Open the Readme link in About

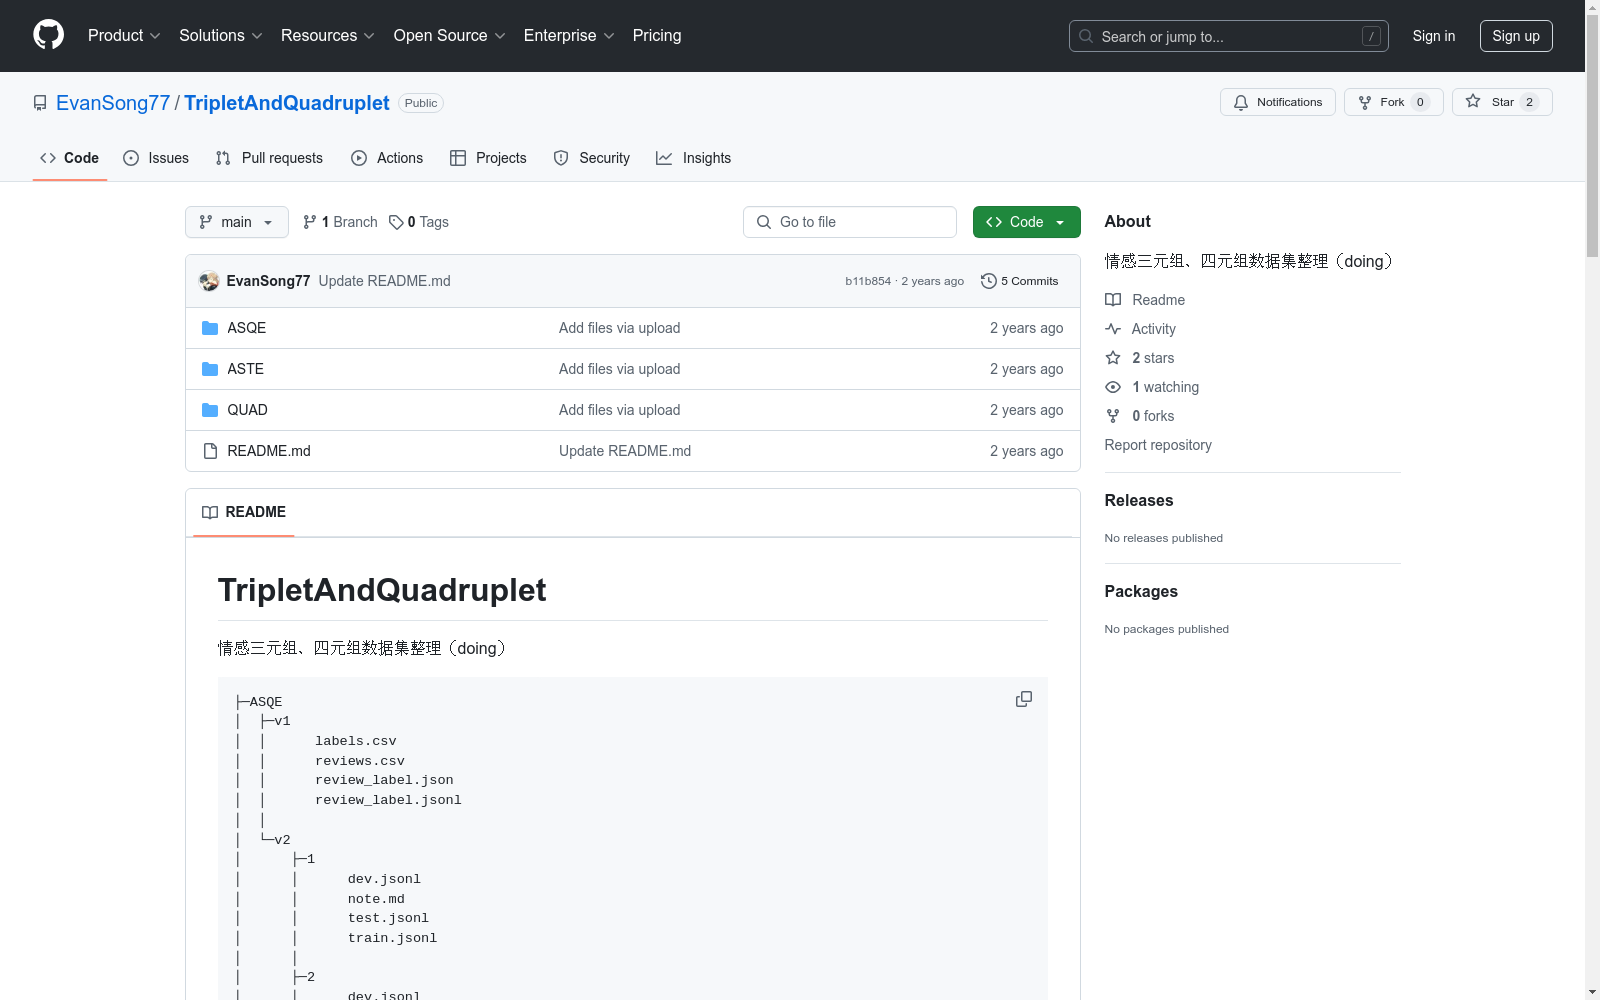click(x=1145, y=300)
